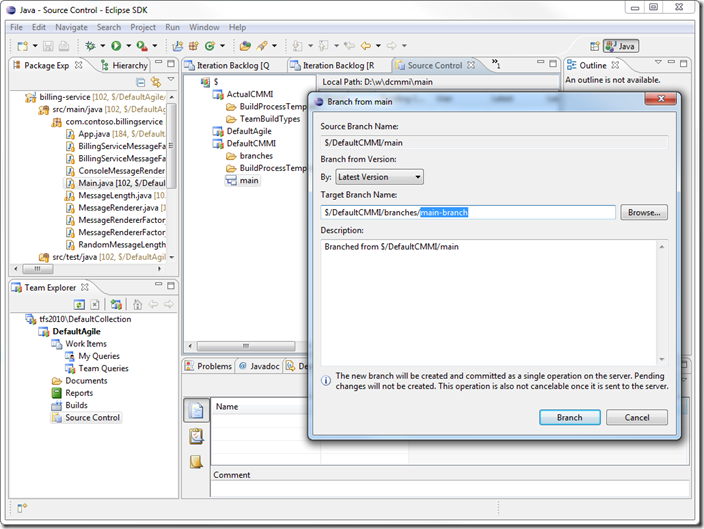704x529 pixels.
Task: Click the Java perspective button
Action: (x=620, y=46)
